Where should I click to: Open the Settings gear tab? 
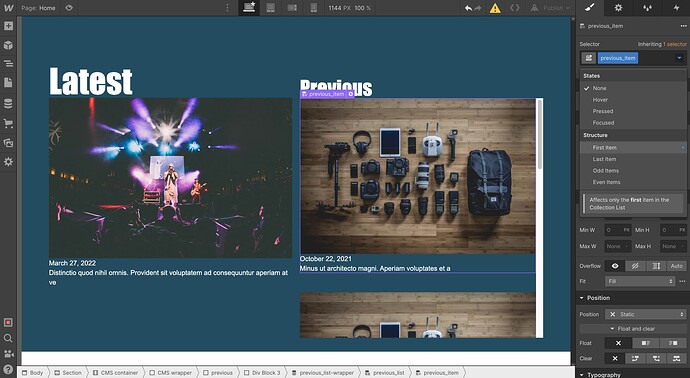tap(618, 8)
